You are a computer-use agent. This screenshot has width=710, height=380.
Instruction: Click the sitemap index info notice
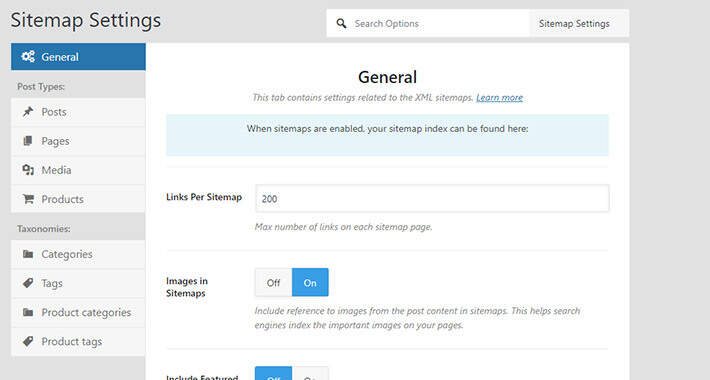(388, 135)
